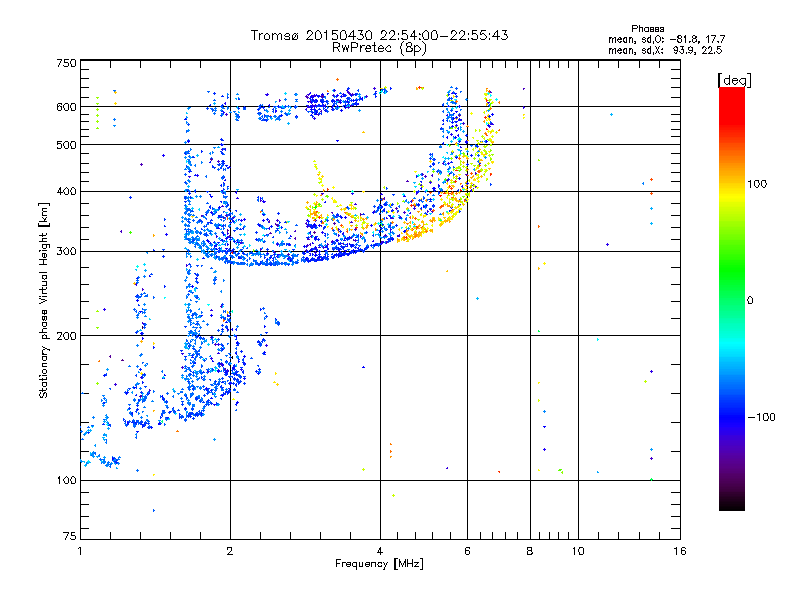Click the 'Frequency [MHz]' axis label

click(x=379, y=564)
